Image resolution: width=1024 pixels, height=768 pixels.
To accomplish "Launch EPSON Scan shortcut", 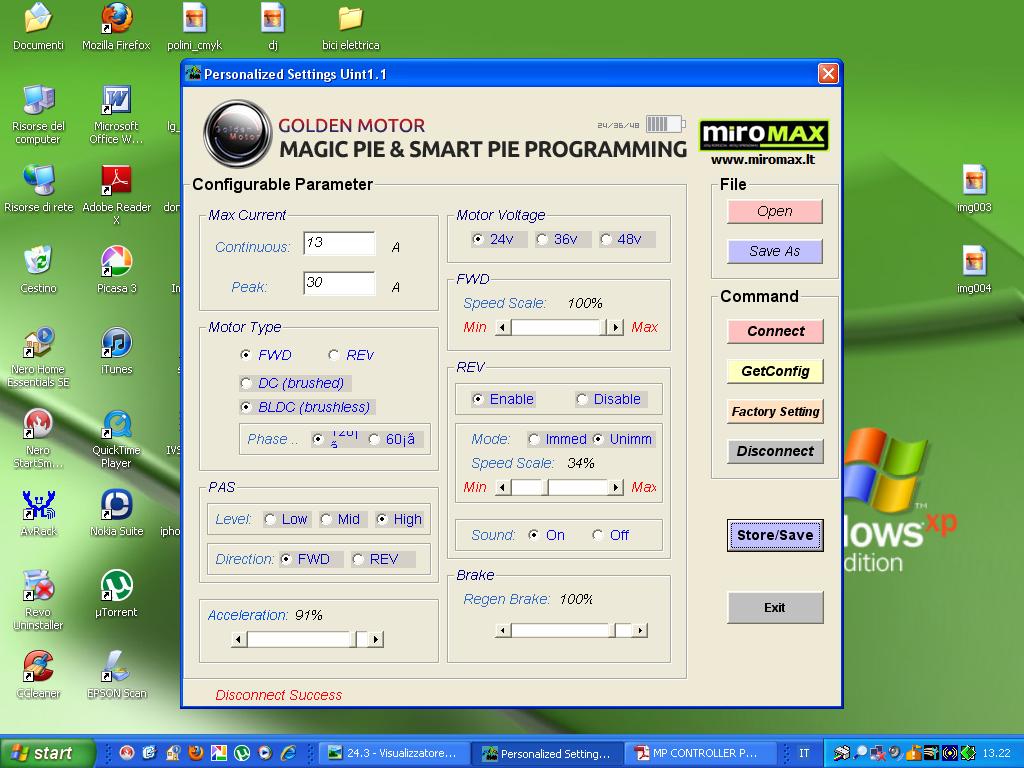I will [116, 675].
